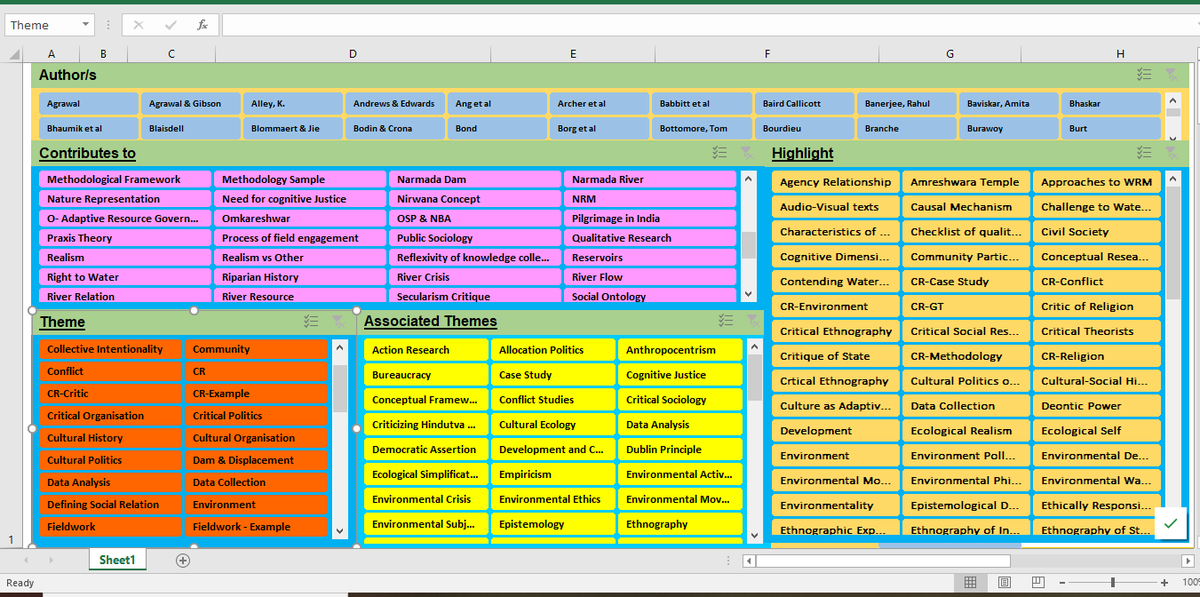Filter authors by Bourdieu
Viewport: 1200px width, 597px height.
[805, 128]
